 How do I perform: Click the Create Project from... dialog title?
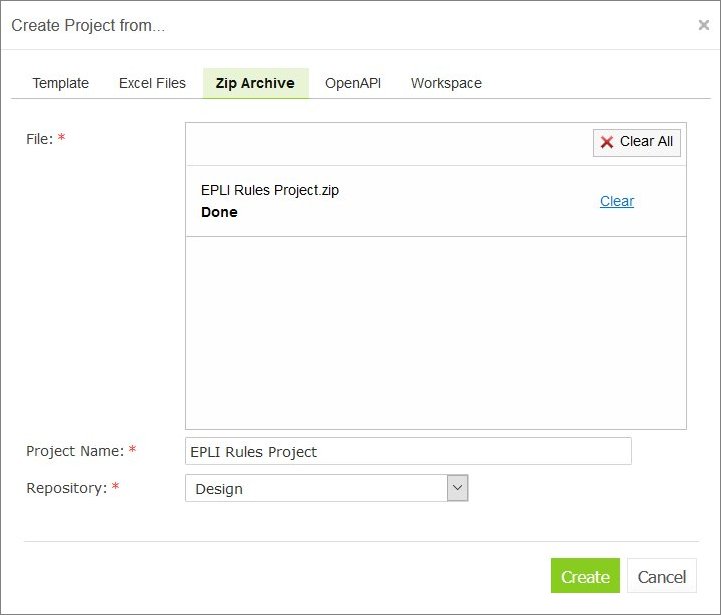pos(88,25)
